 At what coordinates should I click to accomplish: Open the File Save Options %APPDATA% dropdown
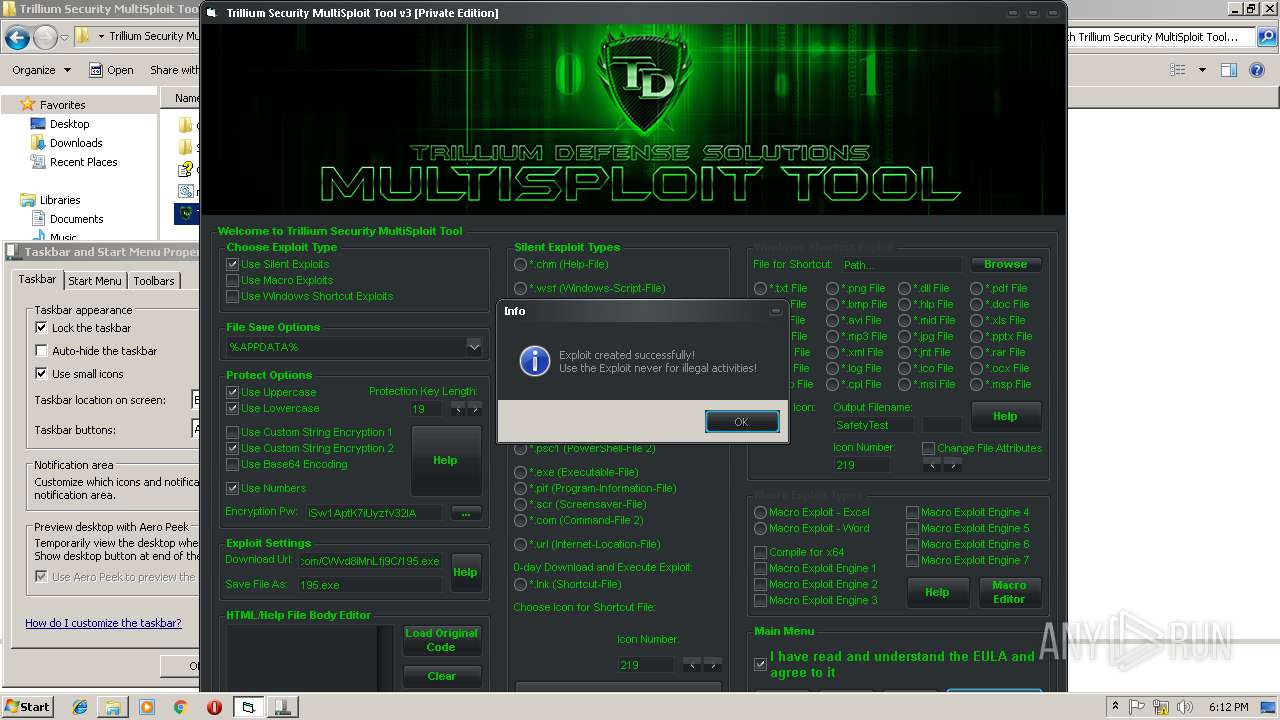(355, 347)
